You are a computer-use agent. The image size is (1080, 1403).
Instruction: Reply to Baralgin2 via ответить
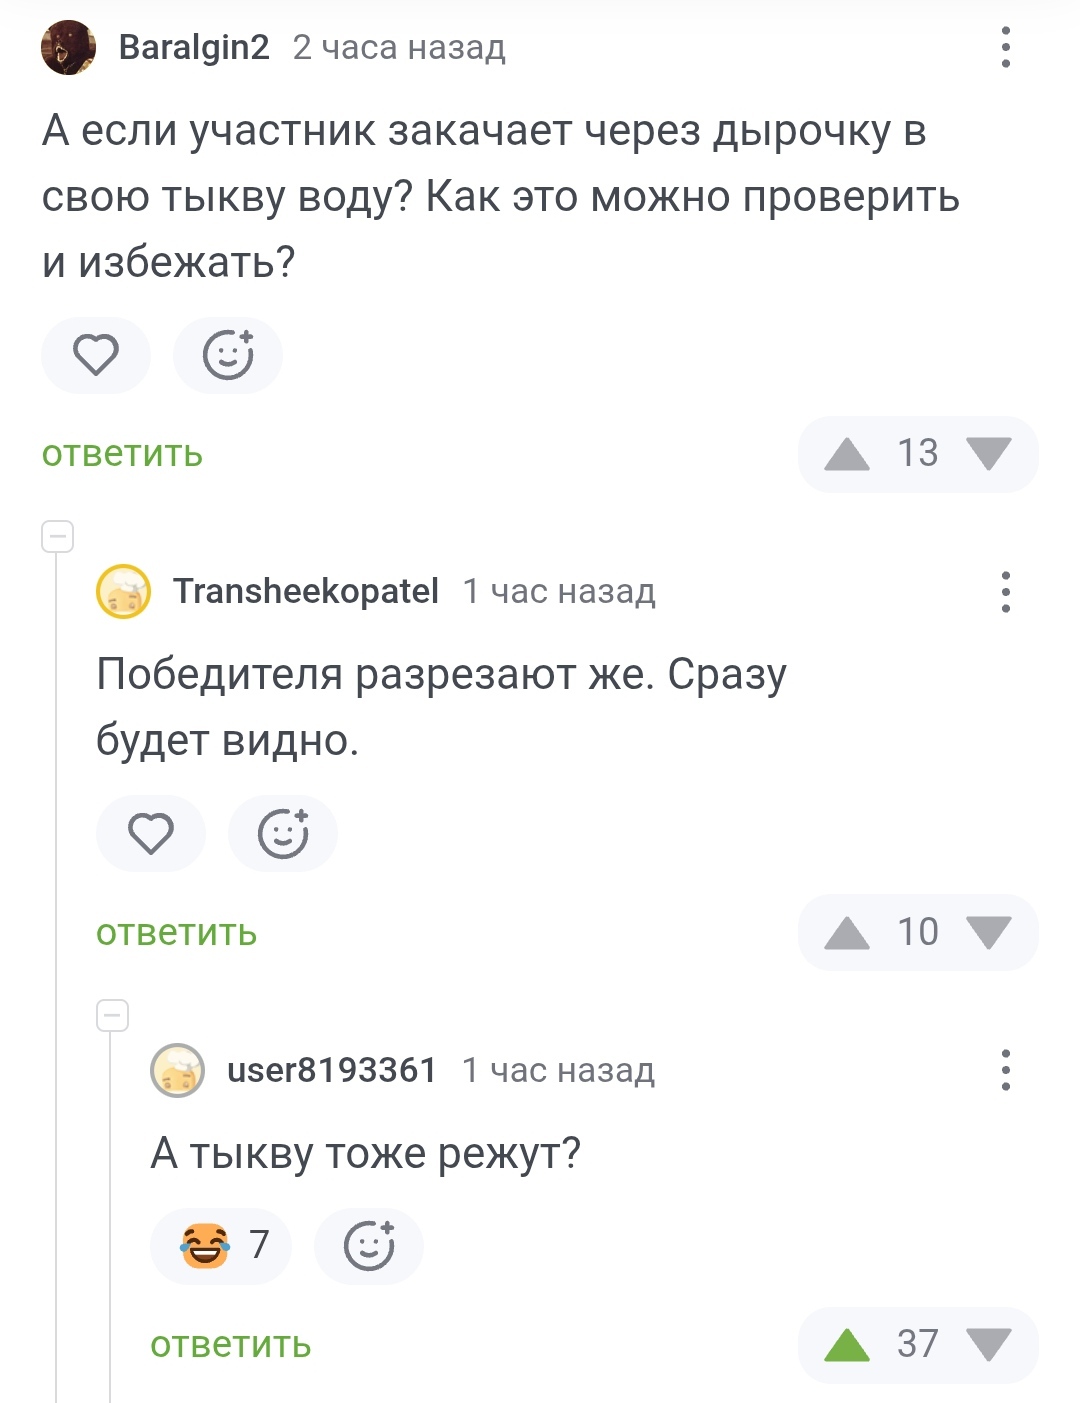[122, 454]
